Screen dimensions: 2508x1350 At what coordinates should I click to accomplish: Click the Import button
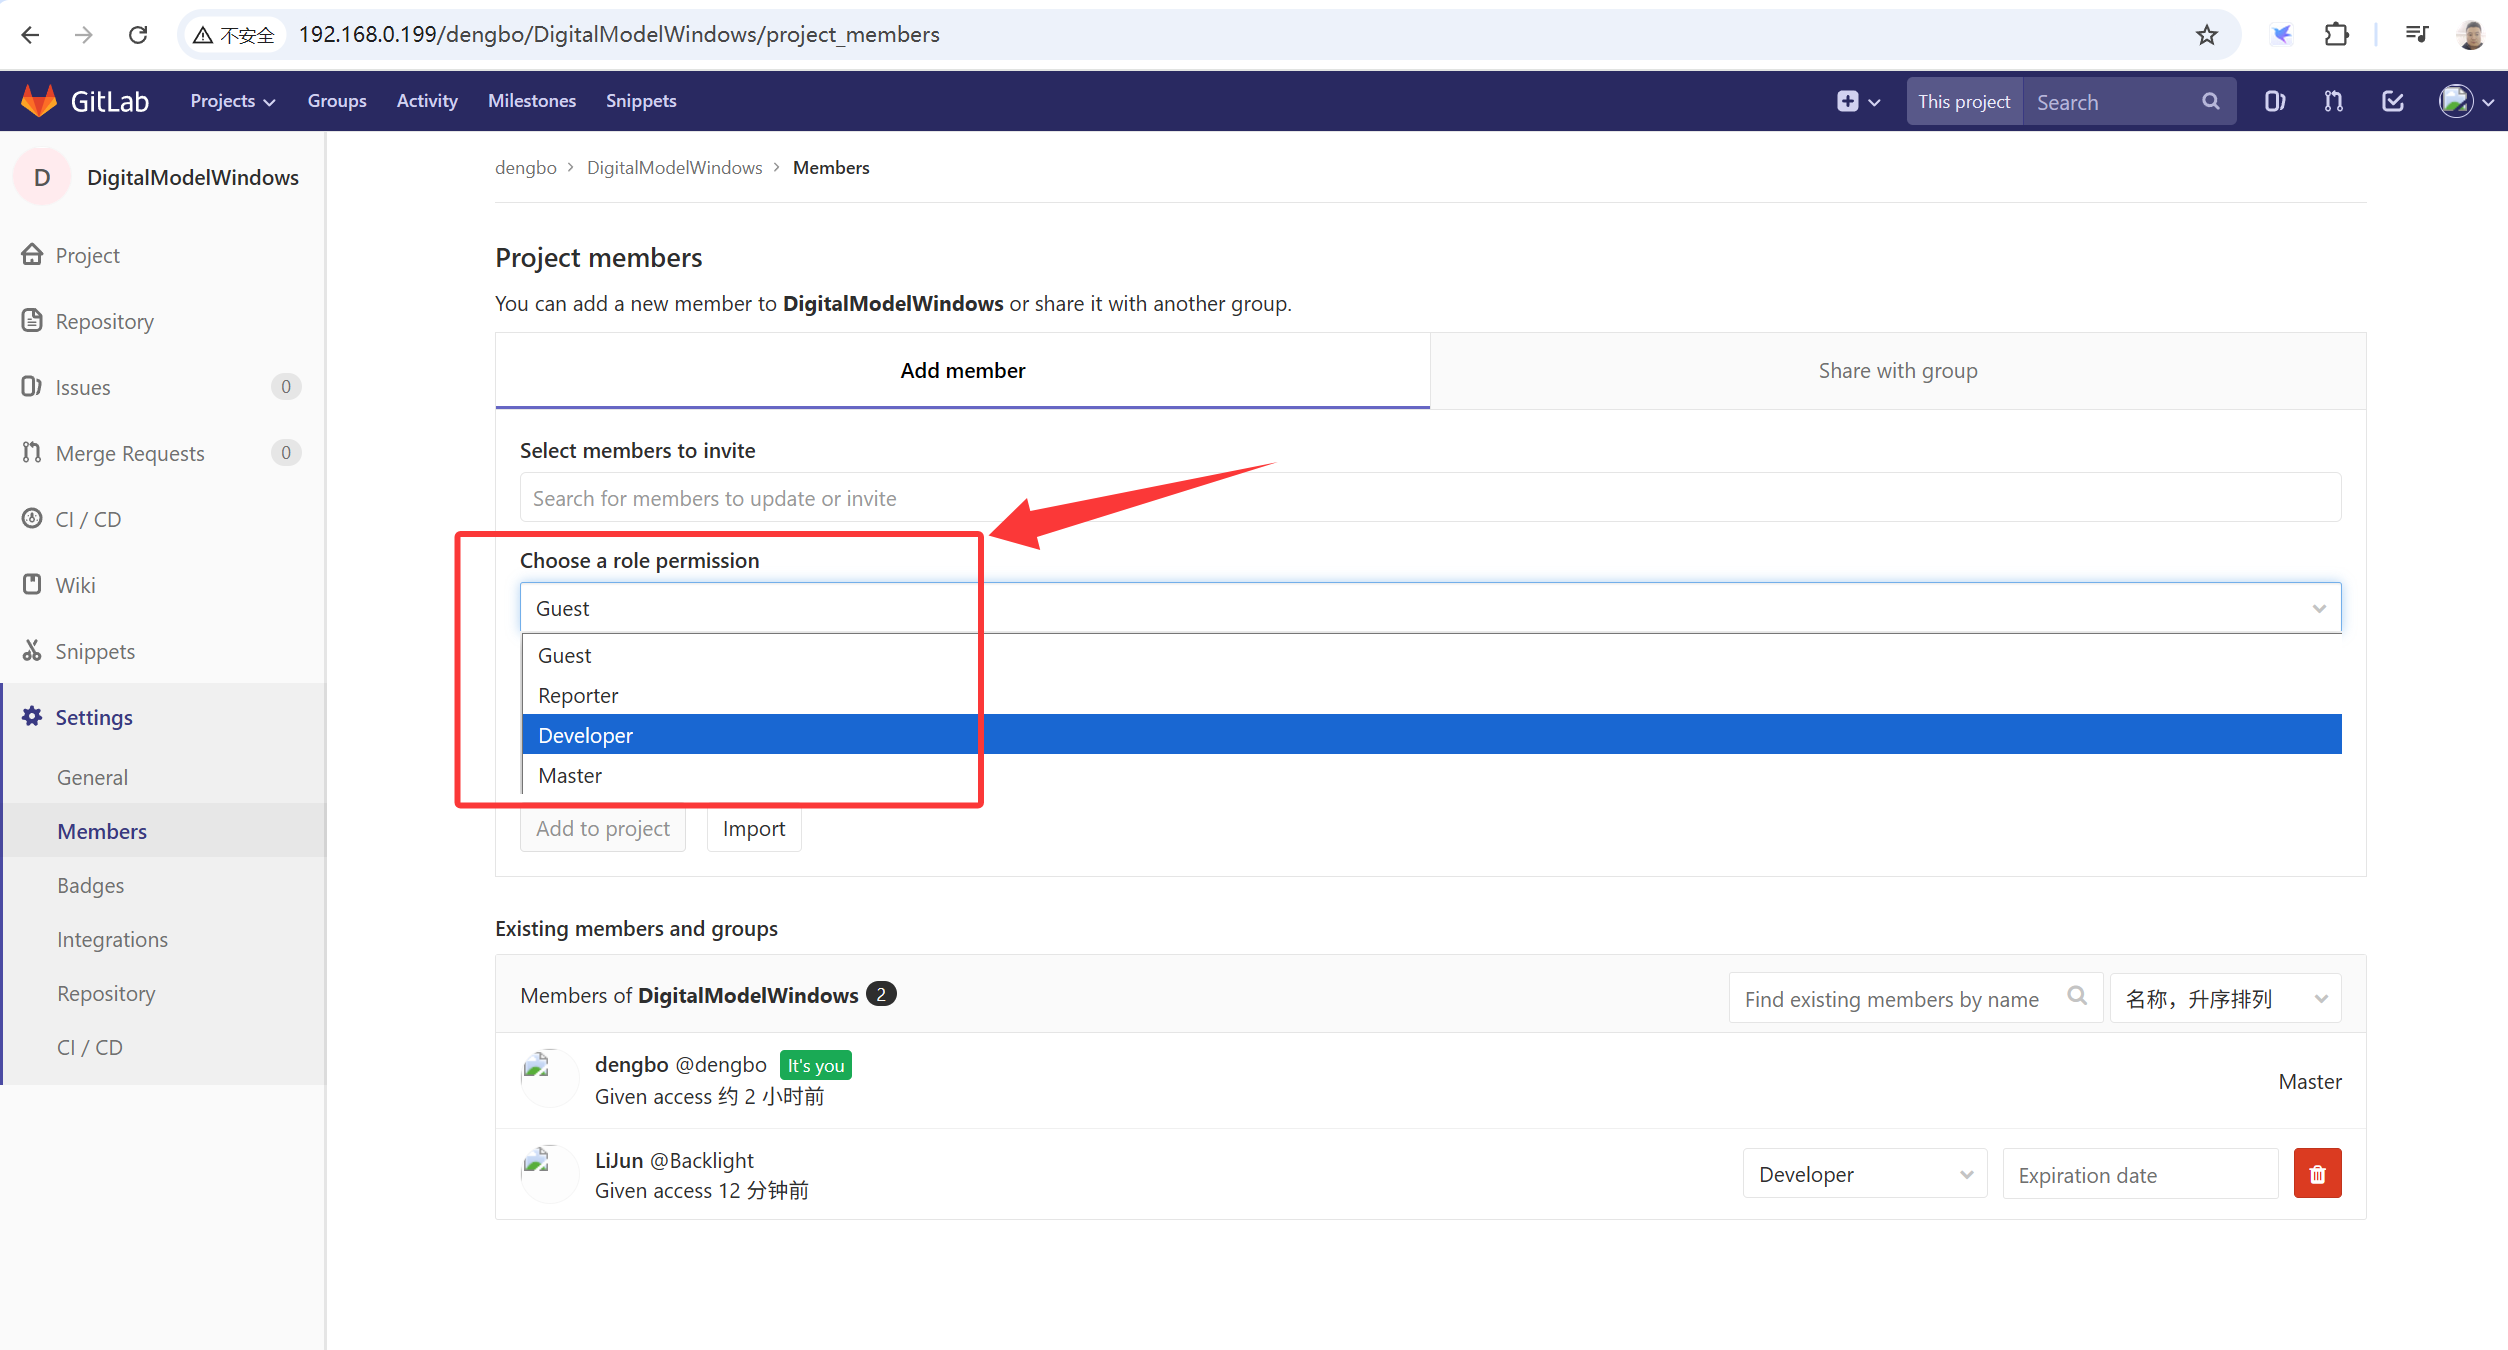(x=753, y=829)
